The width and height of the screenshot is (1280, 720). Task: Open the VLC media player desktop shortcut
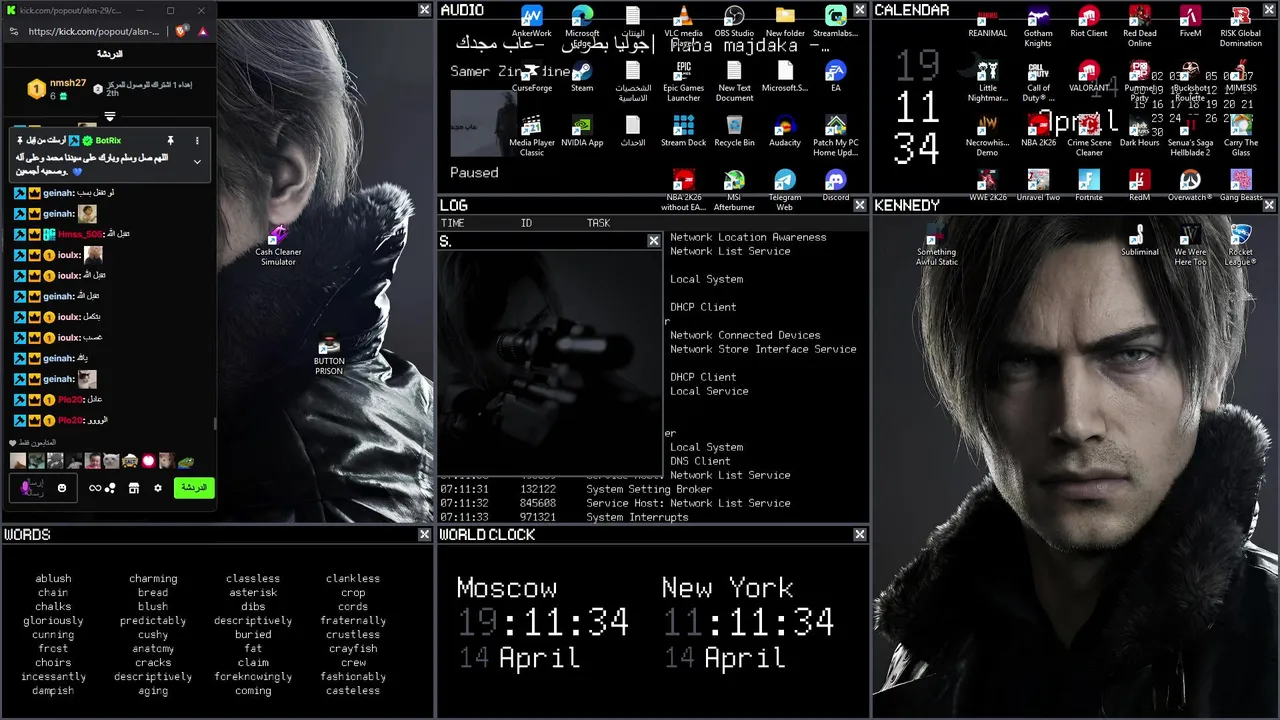pos(684,25)
